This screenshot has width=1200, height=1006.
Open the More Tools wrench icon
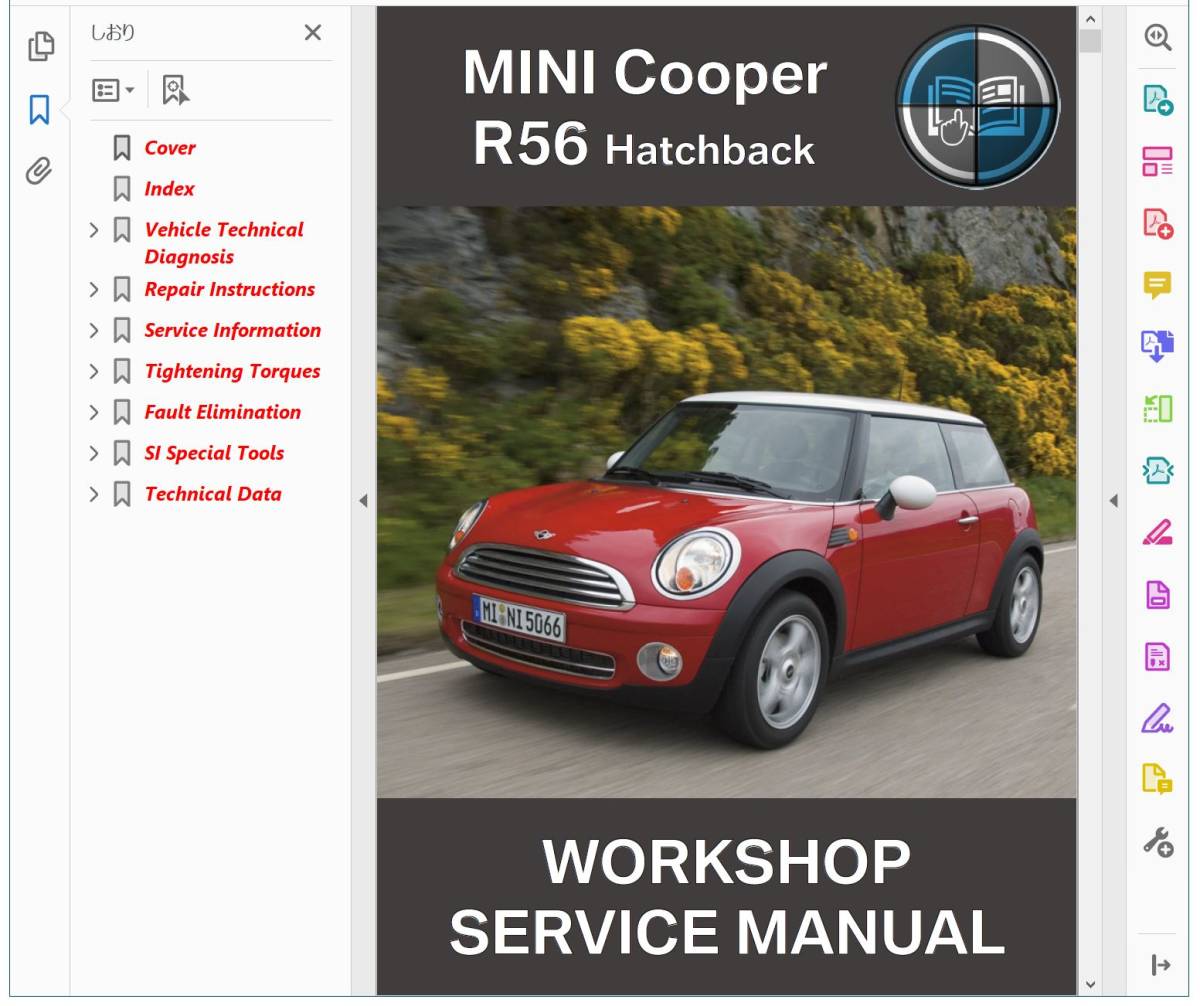click(x=1157, y=842)
